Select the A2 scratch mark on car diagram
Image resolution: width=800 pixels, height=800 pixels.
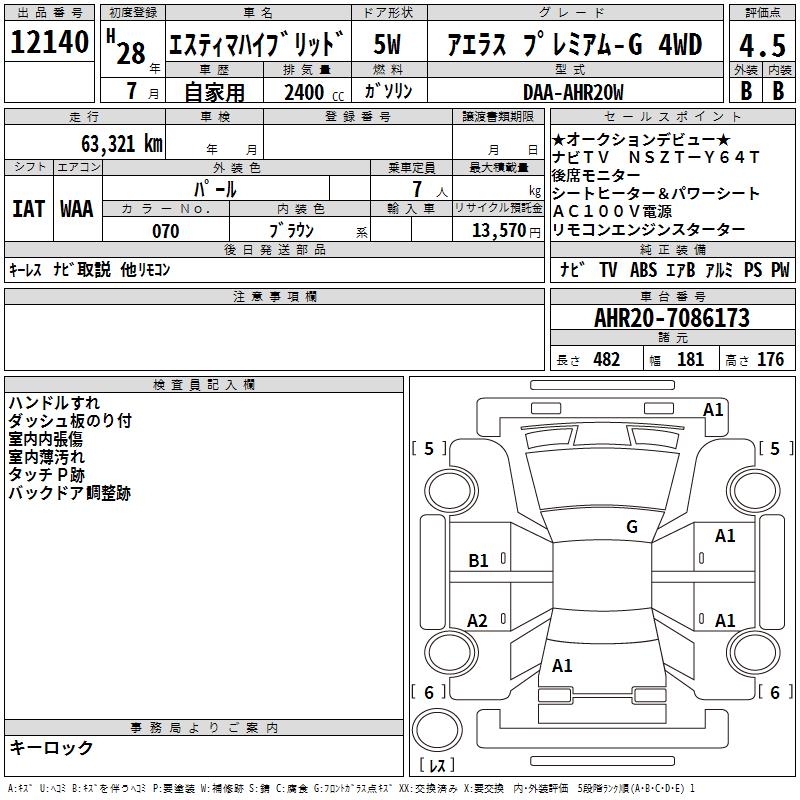478,621
